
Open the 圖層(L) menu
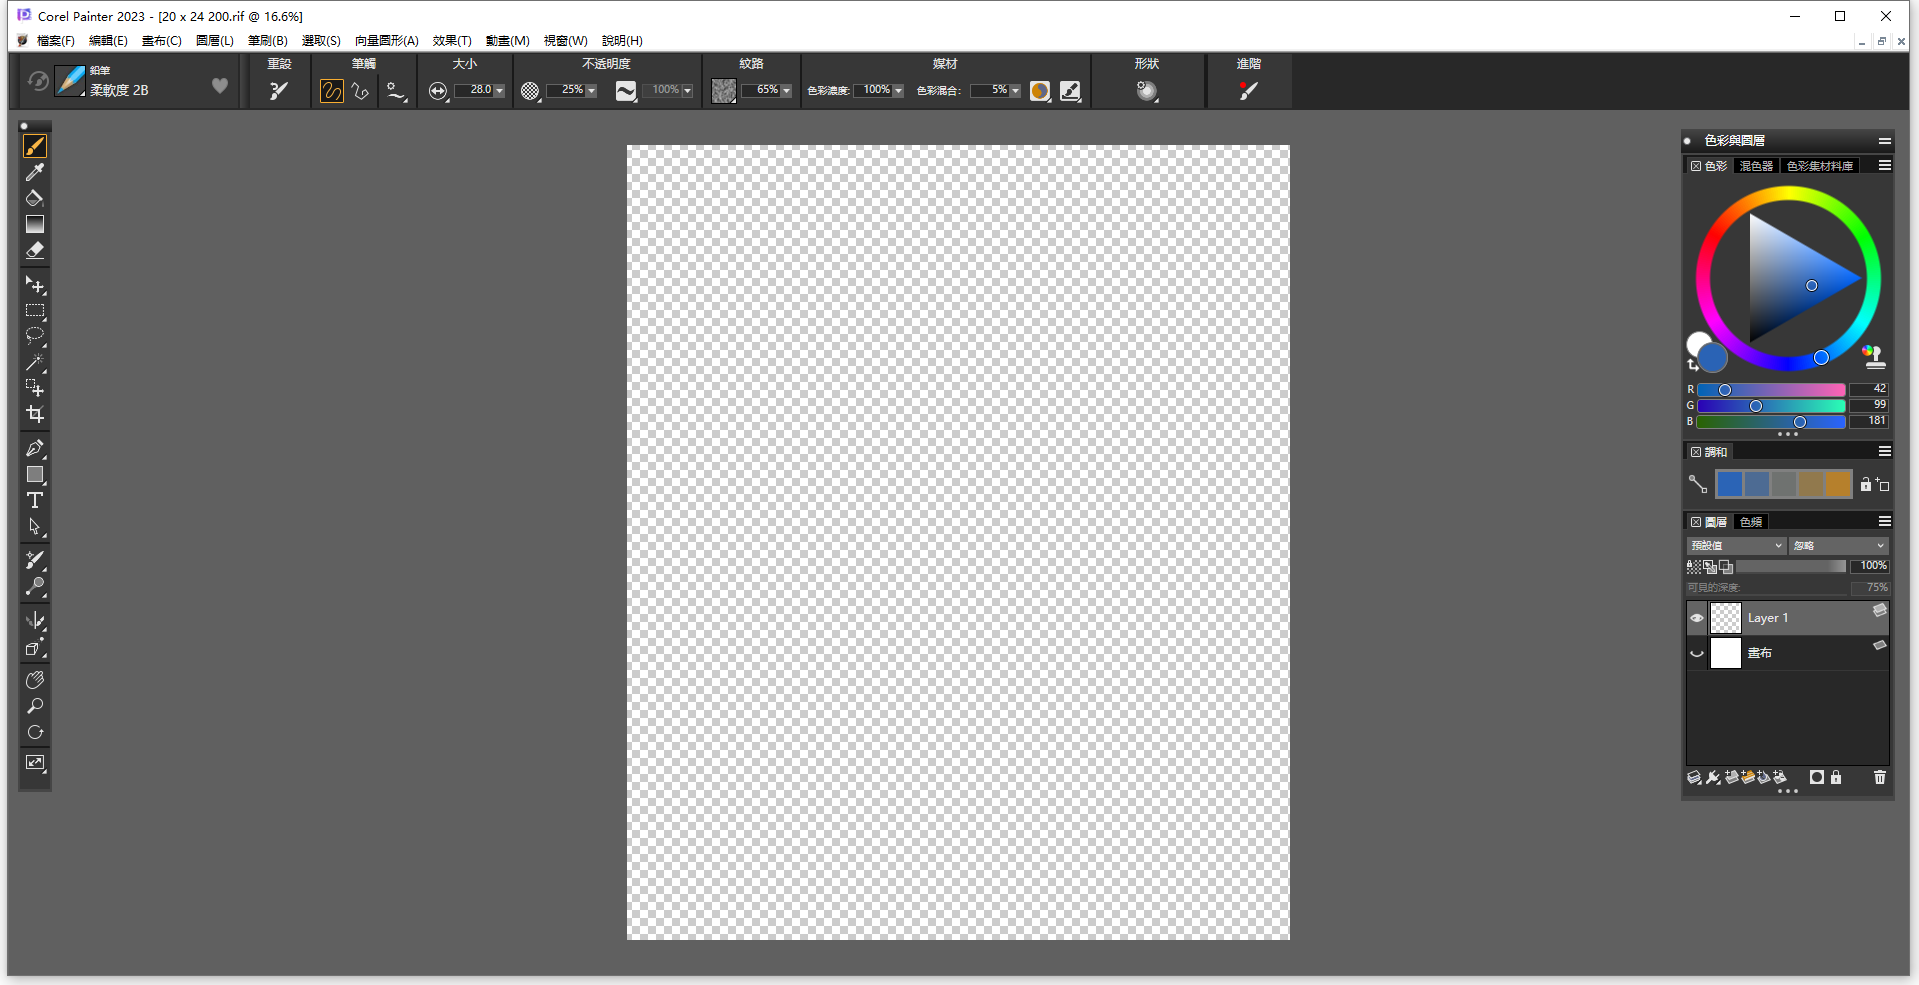pos(215,41)
